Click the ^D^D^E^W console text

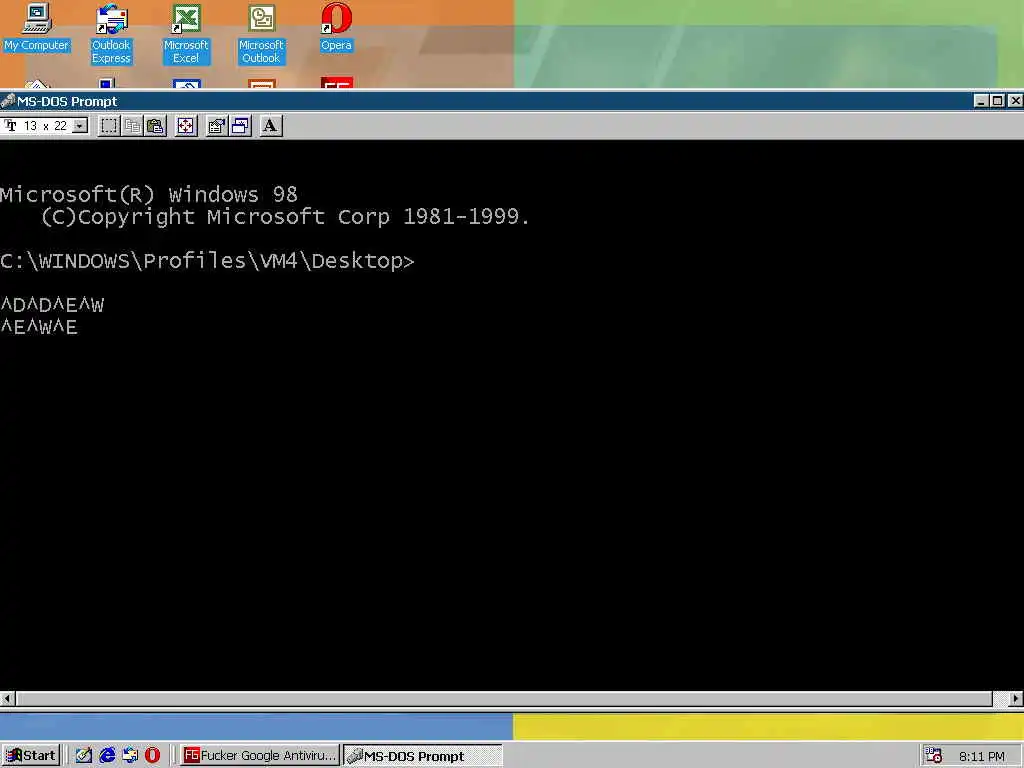pyautogui.click(x=52, y=305)
